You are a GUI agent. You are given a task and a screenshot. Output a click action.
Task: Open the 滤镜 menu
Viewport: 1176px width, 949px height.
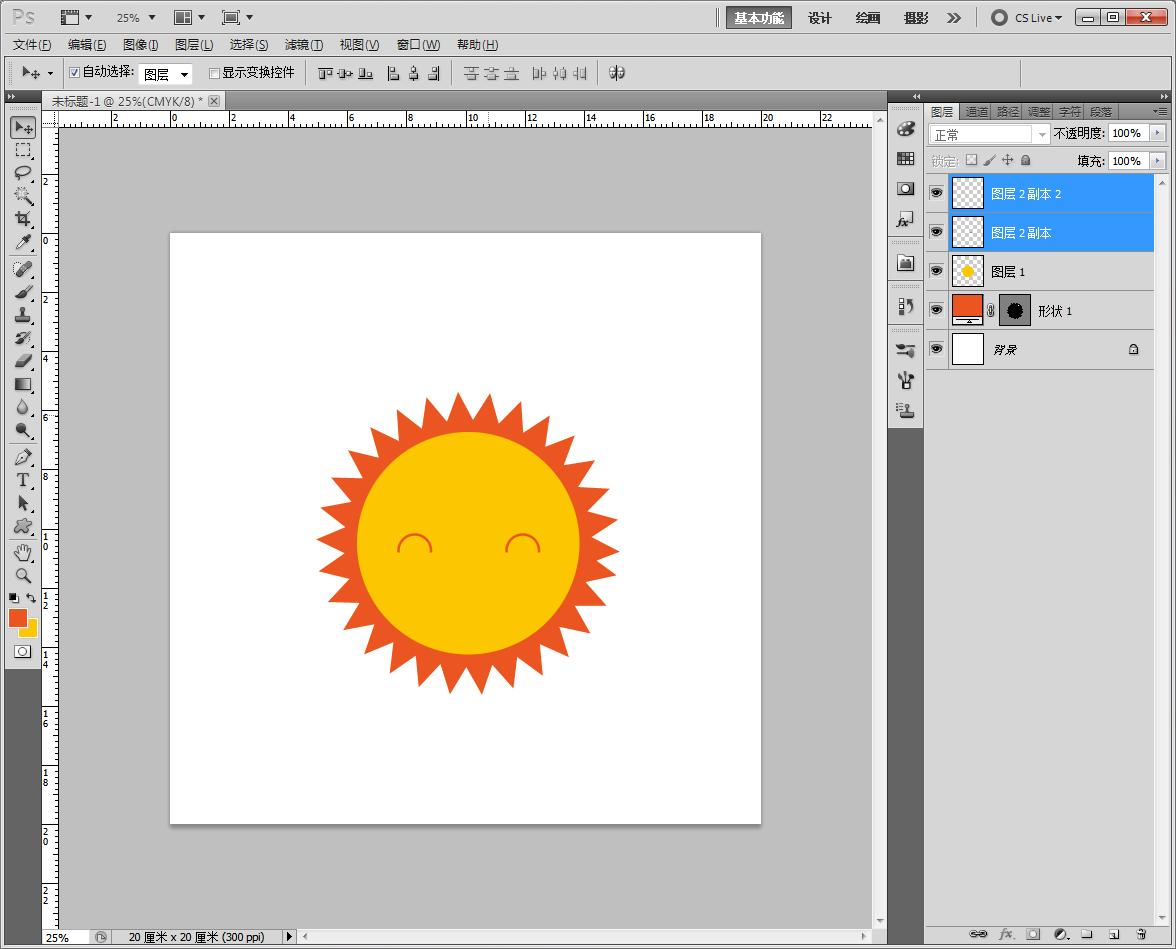303,45
